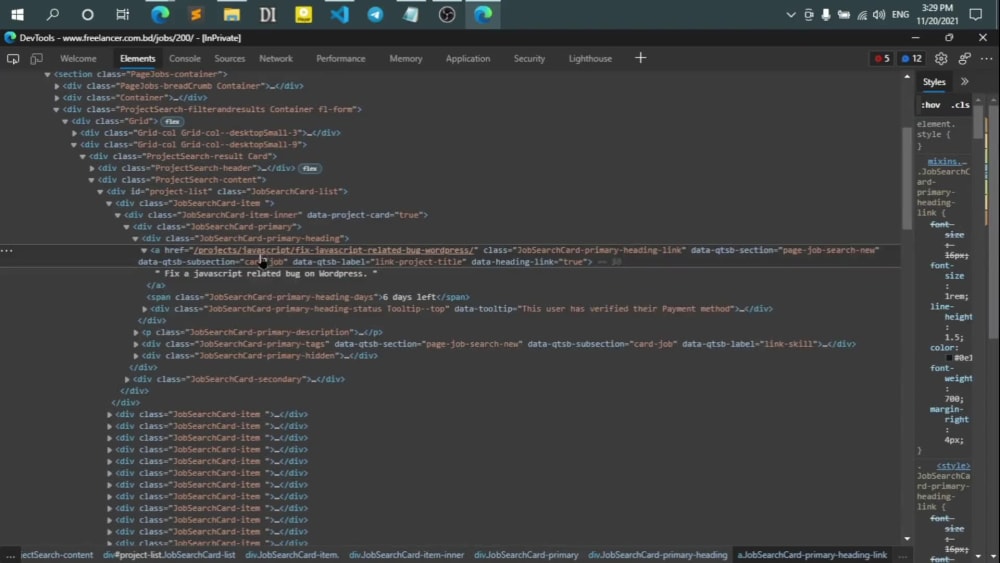Show more style panes chevron
Screen dimensions: 1000x563
point(964,82)
